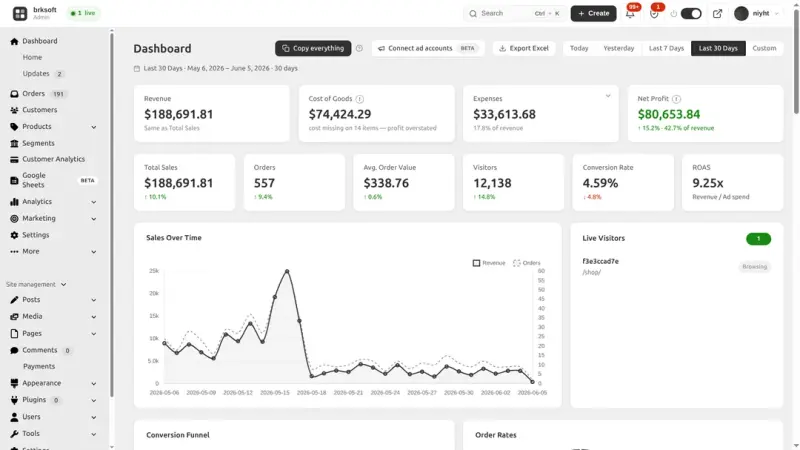This screenshot has height=450, width=800.
Task: Click the Cost of Goods info icon
Action: 360,99
